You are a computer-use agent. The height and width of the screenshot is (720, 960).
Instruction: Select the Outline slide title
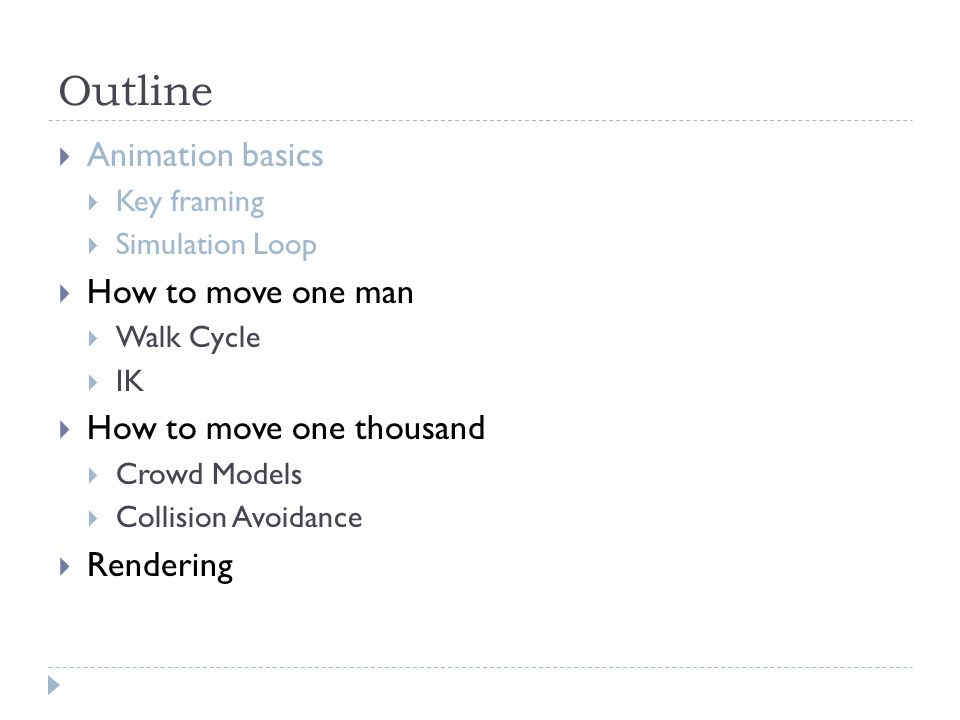136,91
